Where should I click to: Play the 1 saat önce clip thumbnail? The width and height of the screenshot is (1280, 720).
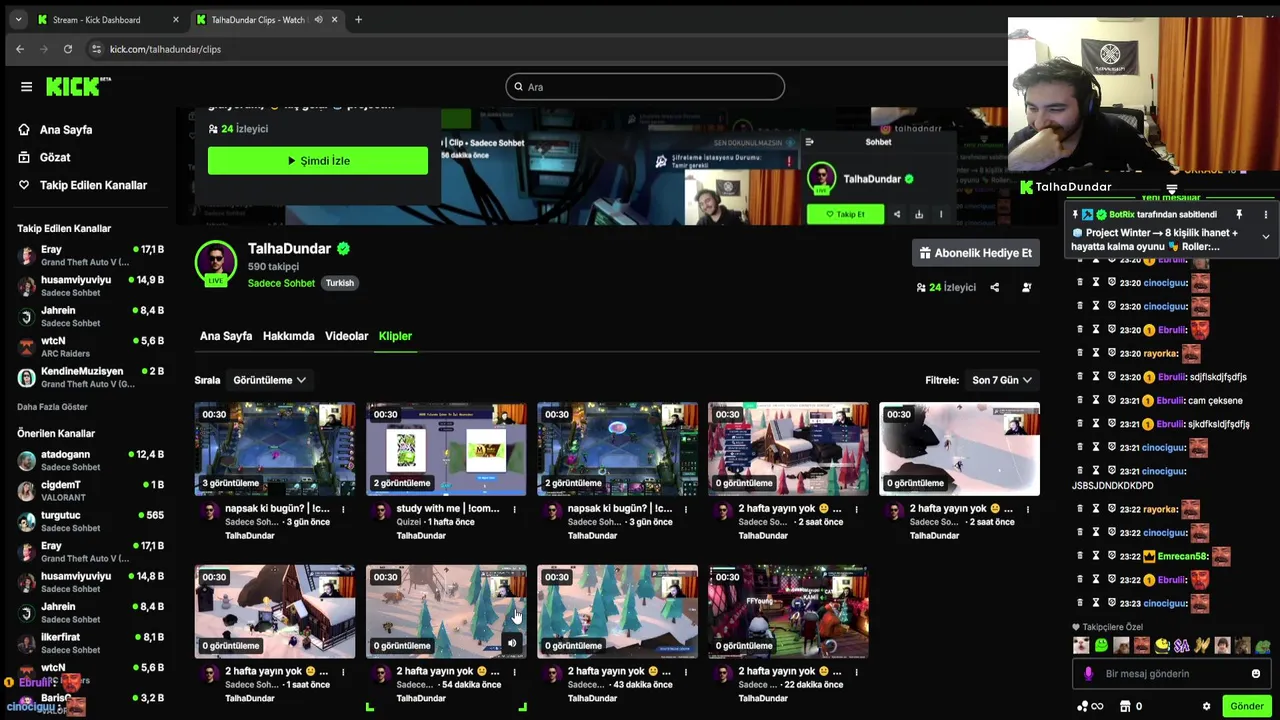click(275, 611)
